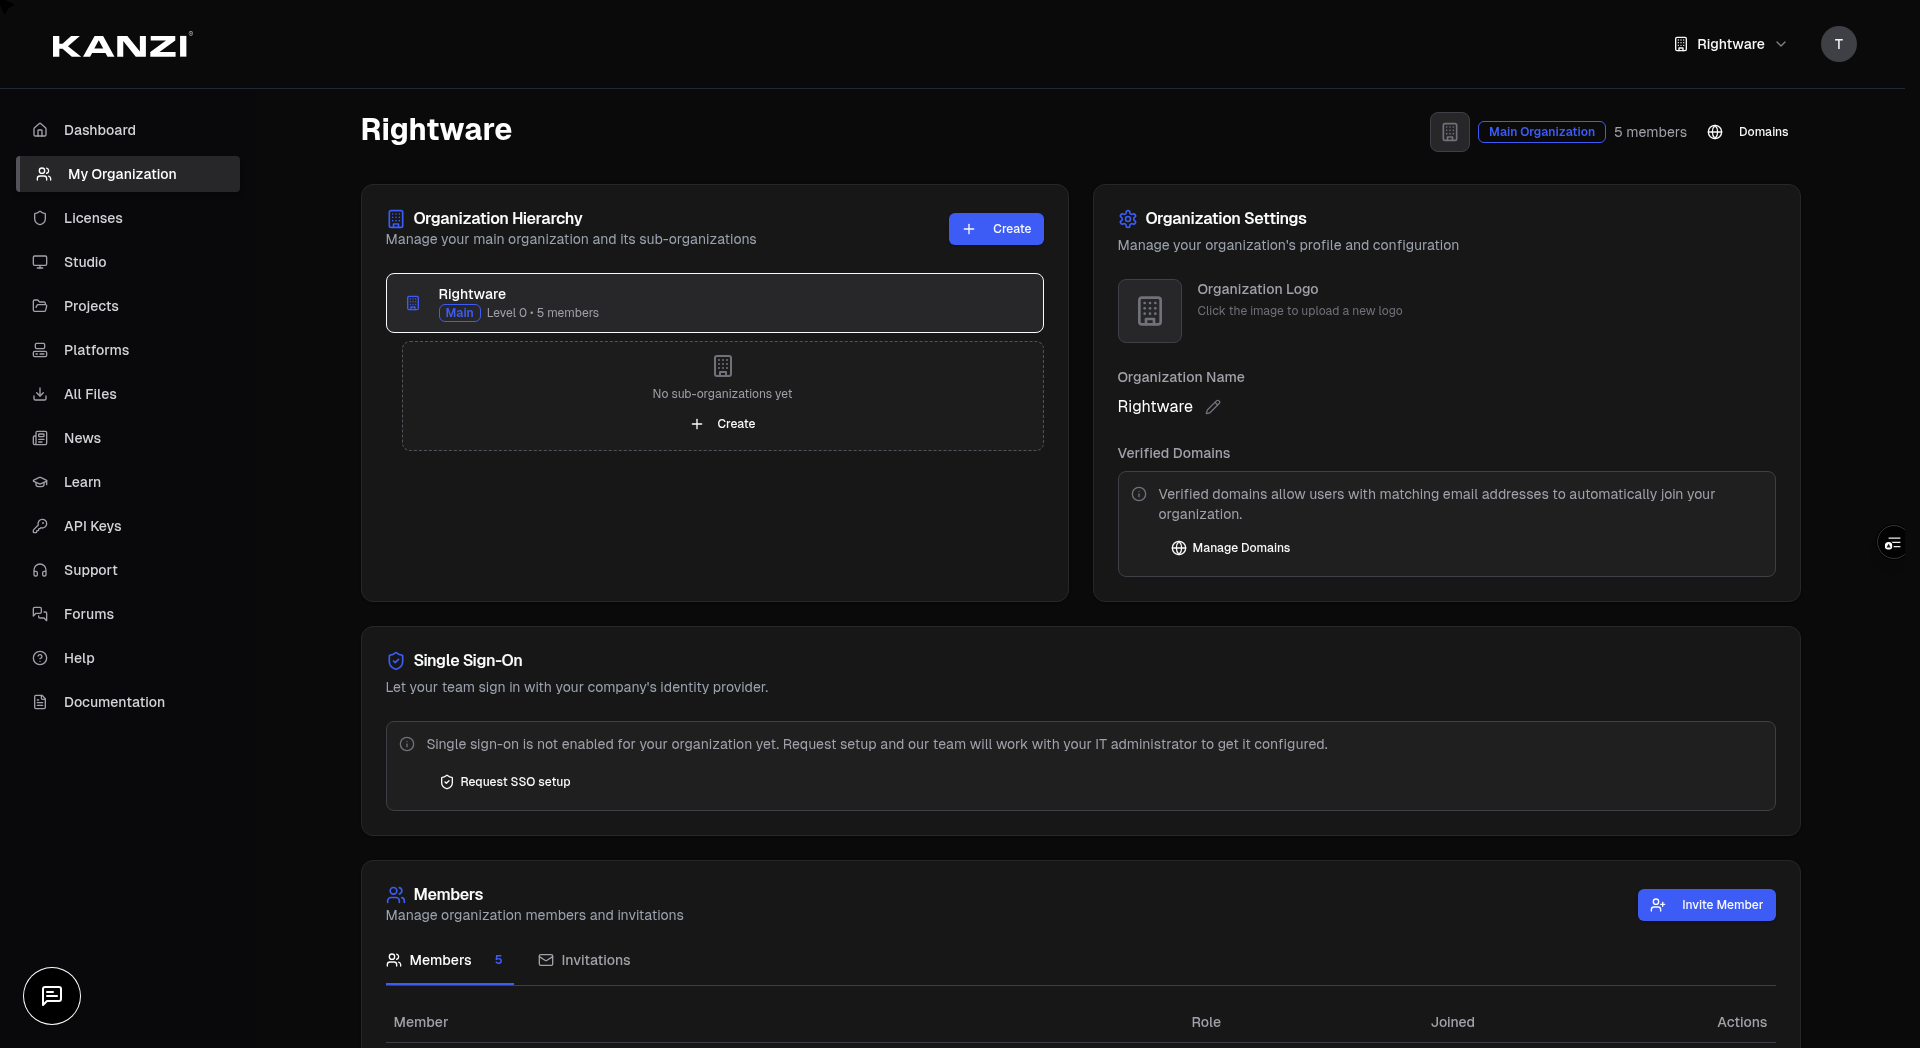Click the Manage Domains button

coord(1230,548)
